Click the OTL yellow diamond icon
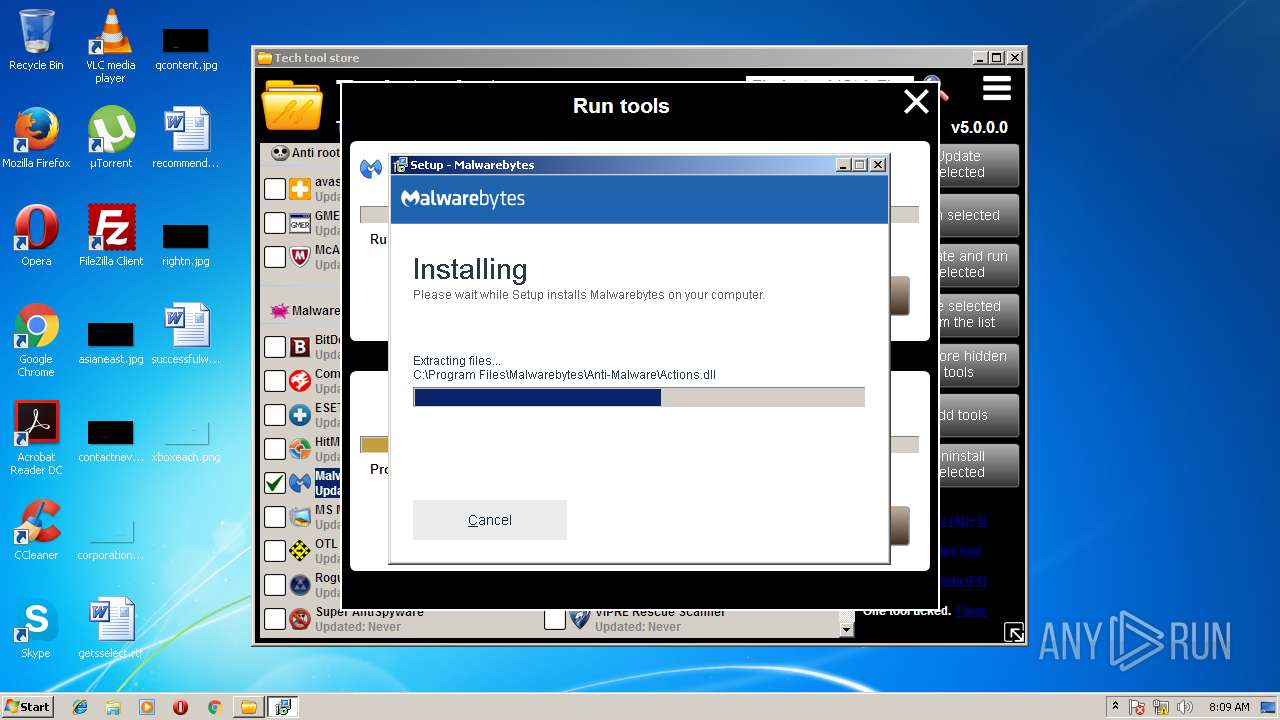Screen dimensions: 1280x720 (300, 551)
